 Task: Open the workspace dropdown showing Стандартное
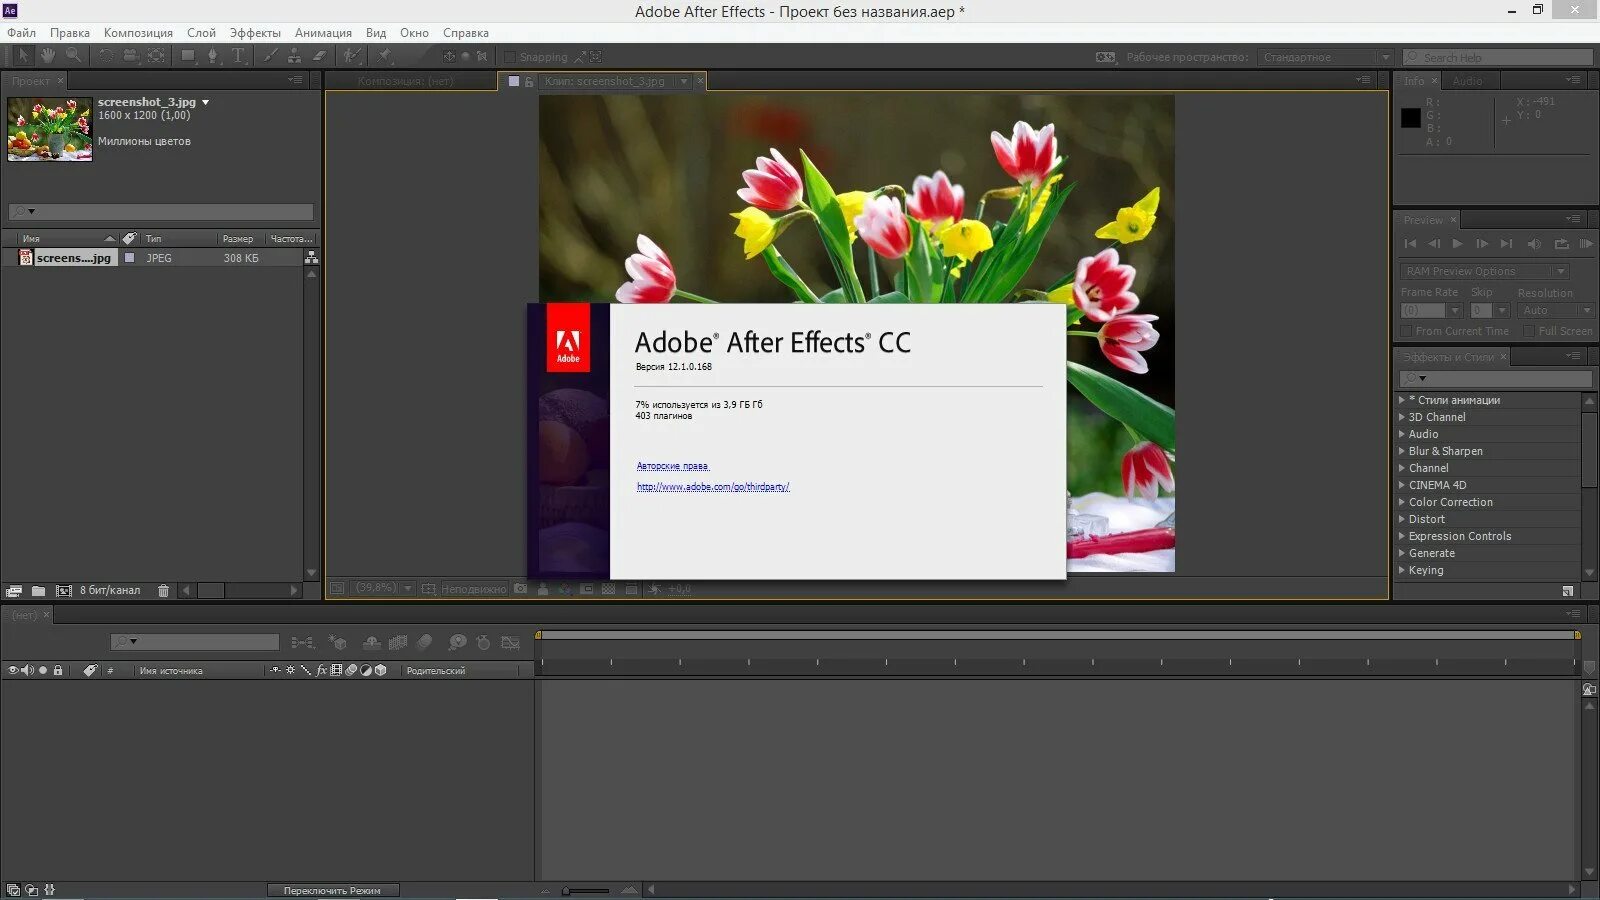1325,57
